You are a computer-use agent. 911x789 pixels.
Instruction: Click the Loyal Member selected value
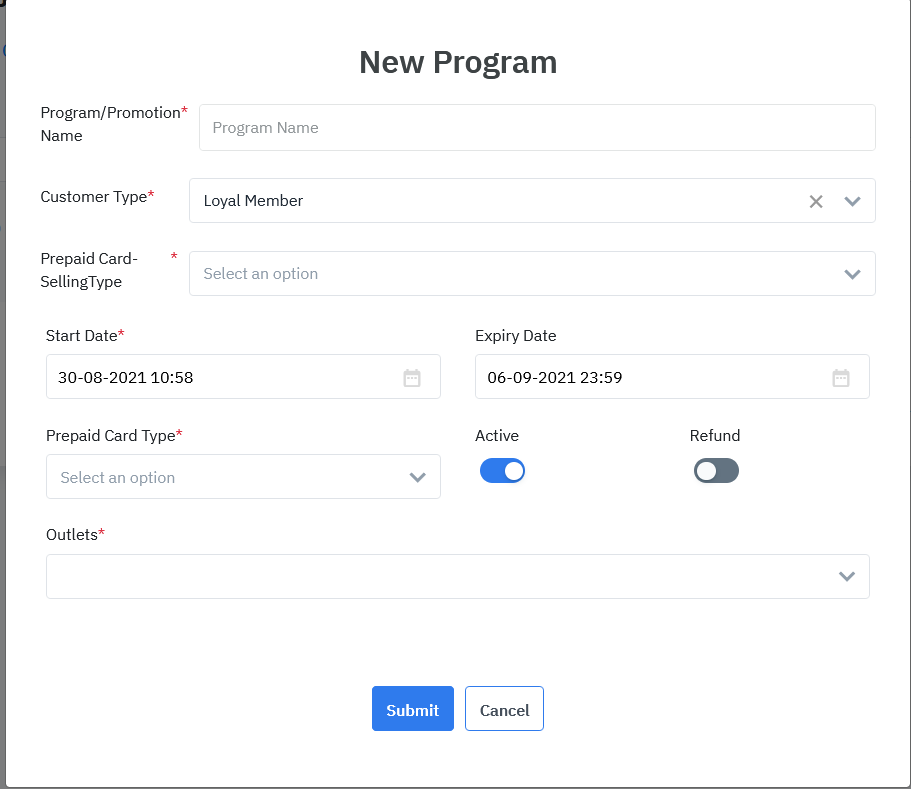point(253,201)
